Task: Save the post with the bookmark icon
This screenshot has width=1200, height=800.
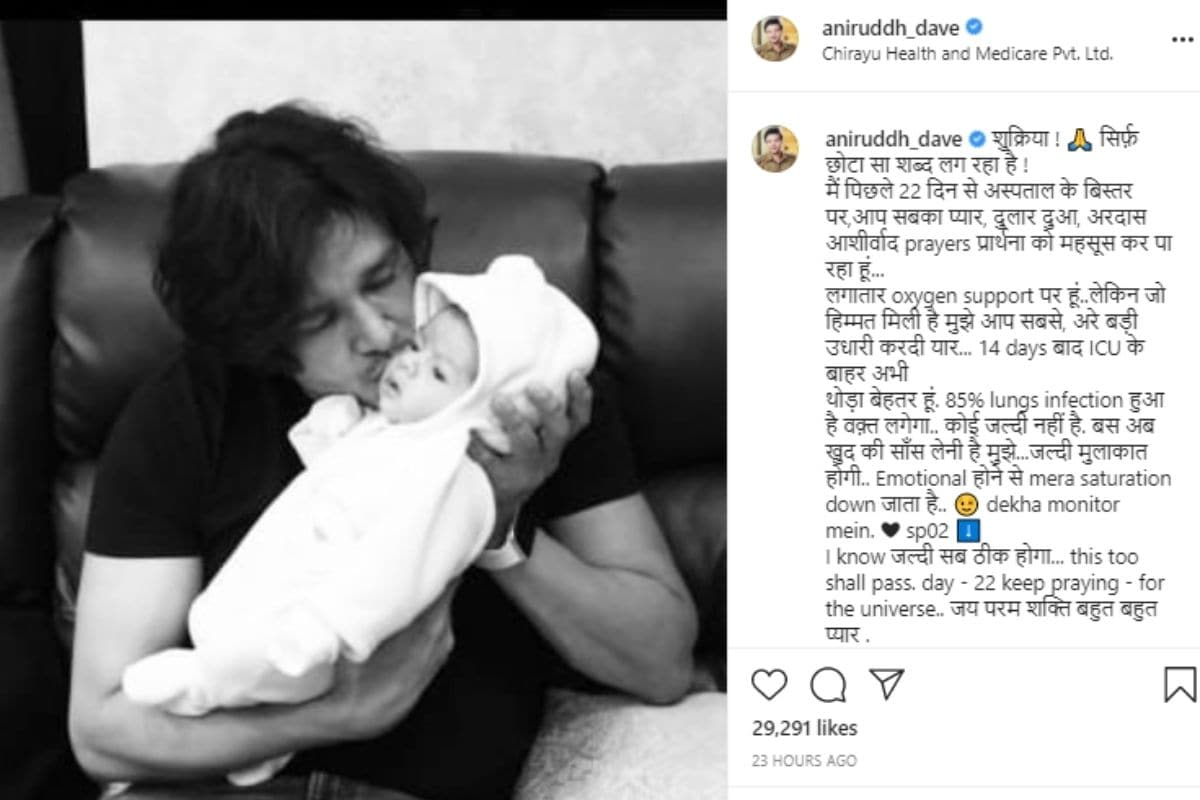Action: pyautogui.click(x=1181, y=684)
